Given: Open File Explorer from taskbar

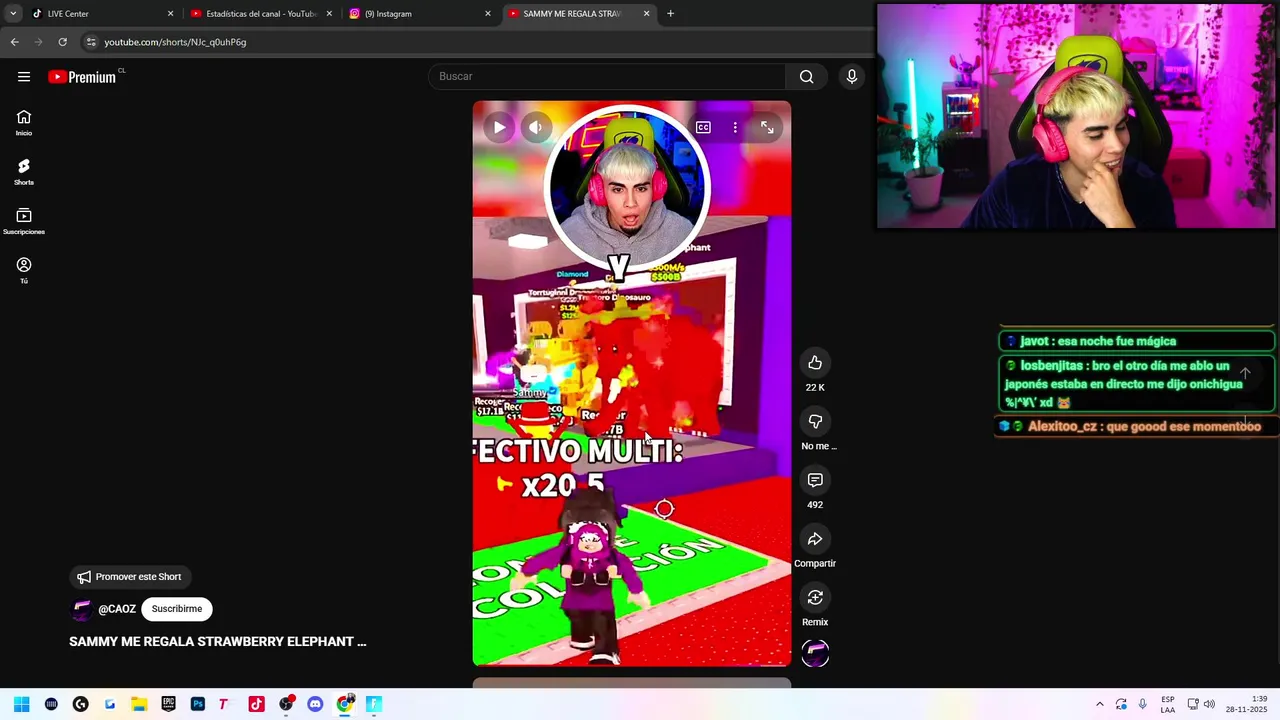Looking at the screenshot, I should (139, 704).
